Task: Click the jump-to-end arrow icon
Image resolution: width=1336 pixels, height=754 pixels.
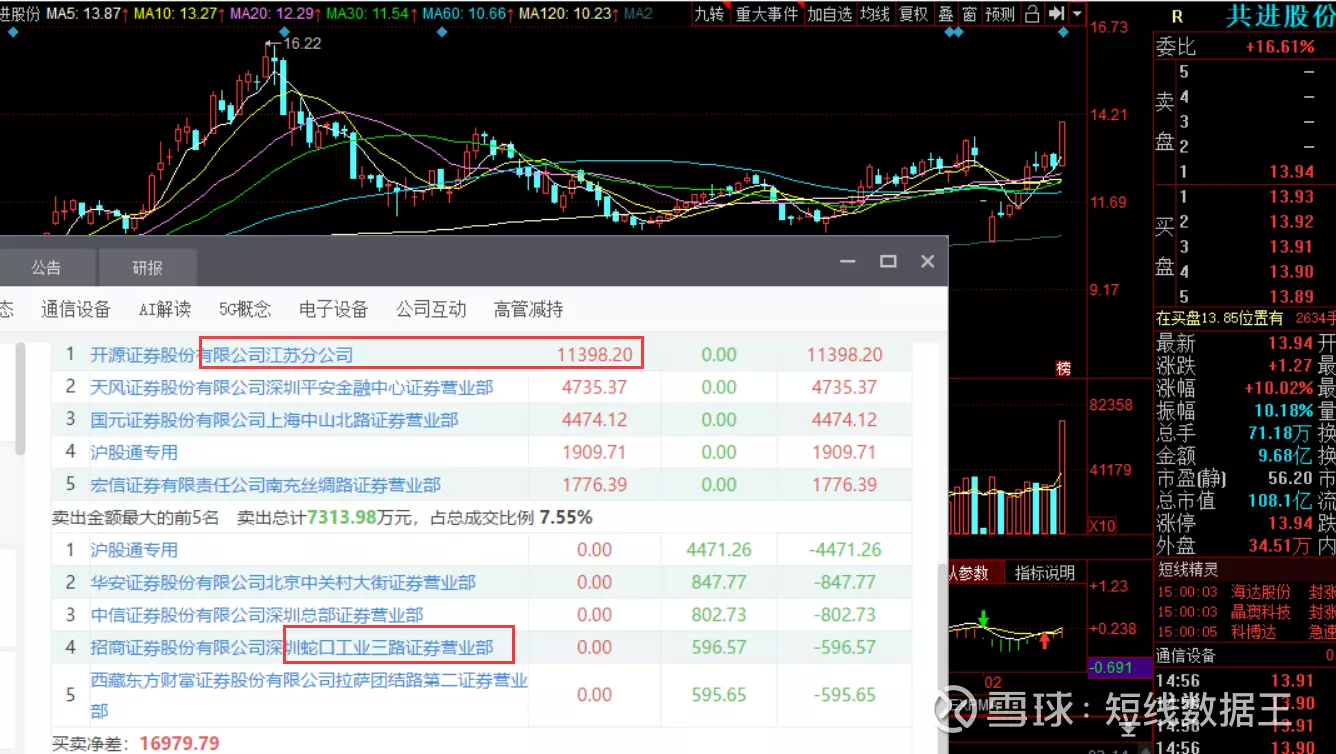Action: [x=1056, y=14]
